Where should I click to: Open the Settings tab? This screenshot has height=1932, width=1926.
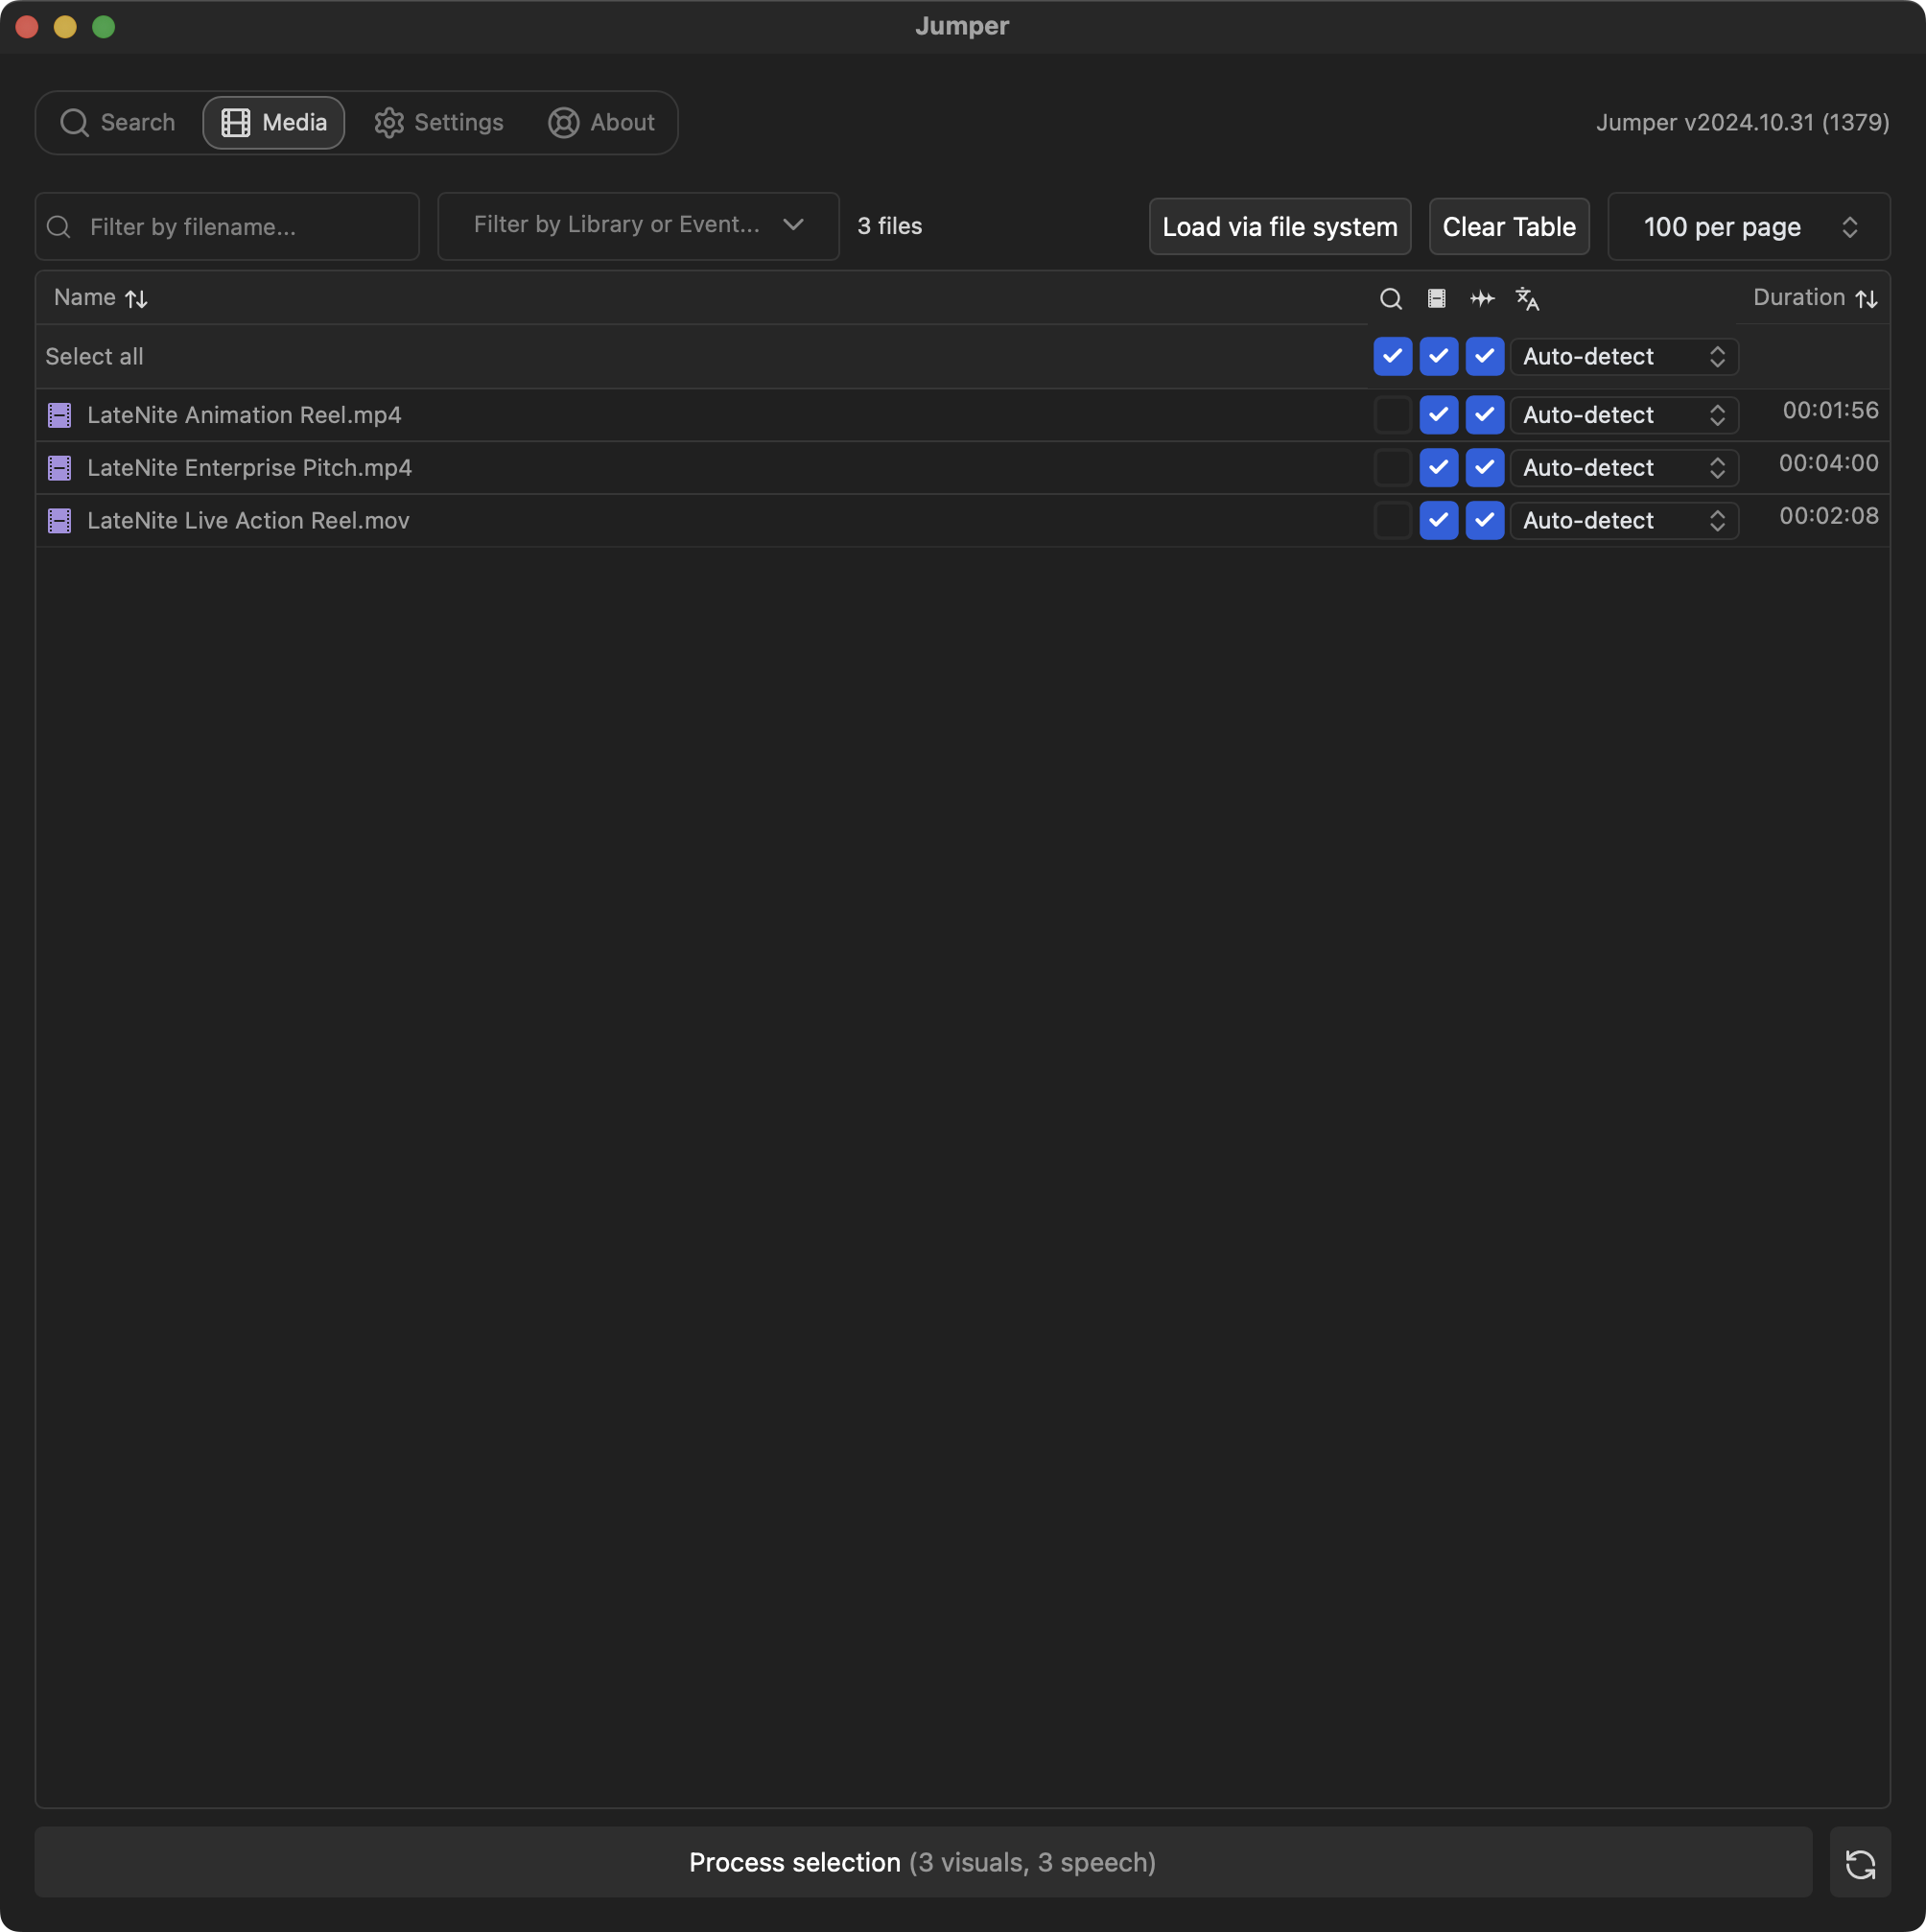pos(439,123)
